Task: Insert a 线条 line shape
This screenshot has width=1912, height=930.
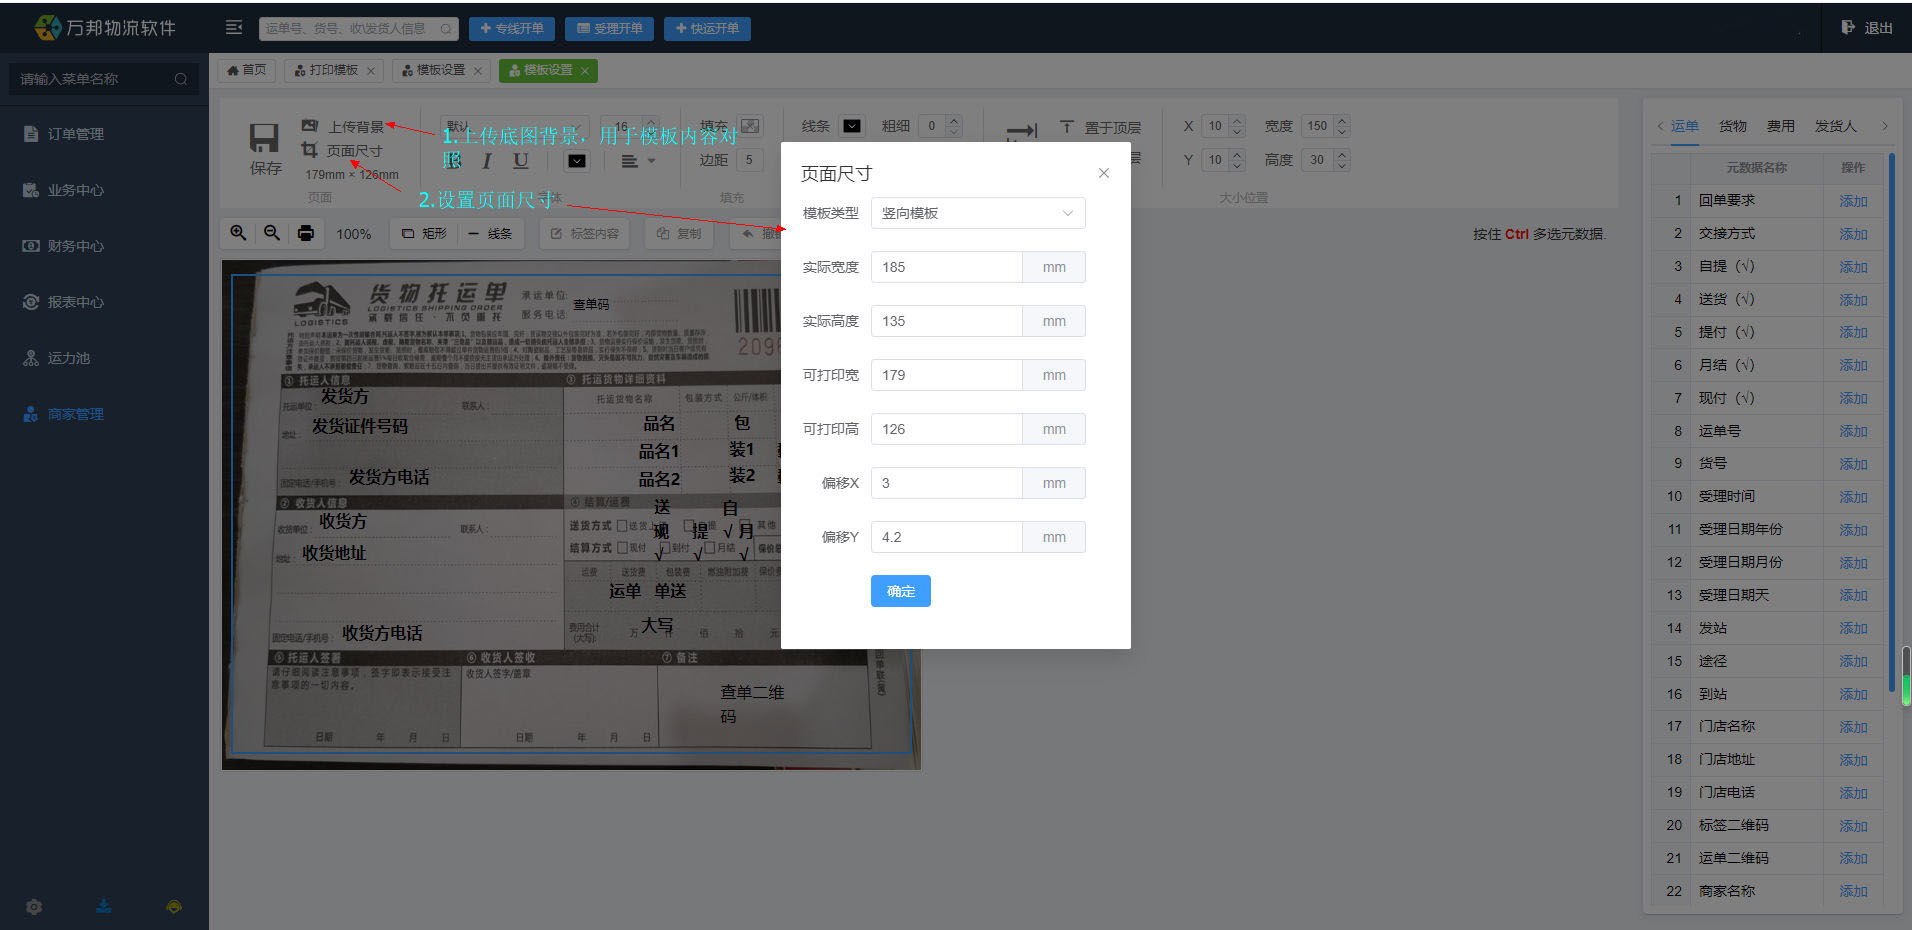Action: 490,233
